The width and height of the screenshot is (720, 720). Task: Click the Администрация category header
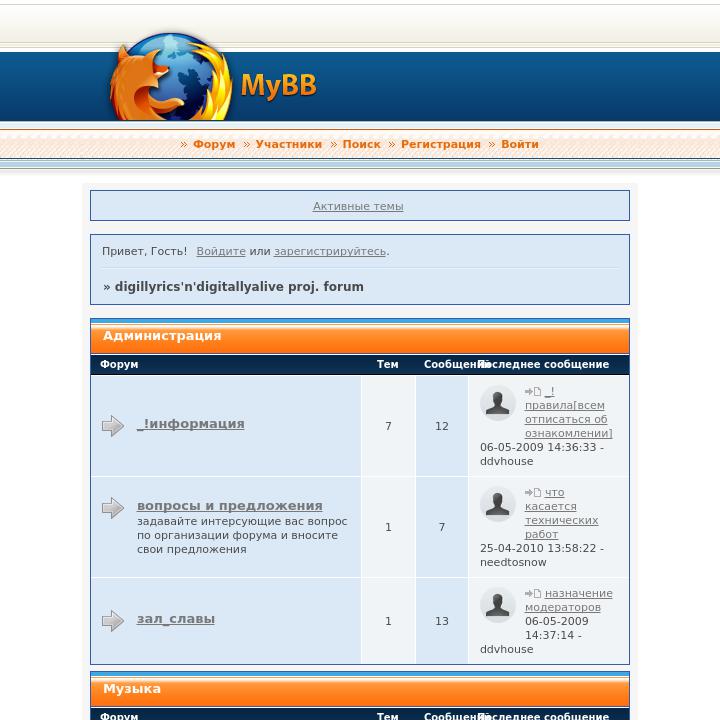pyautogui.click(x=360, y=336)
